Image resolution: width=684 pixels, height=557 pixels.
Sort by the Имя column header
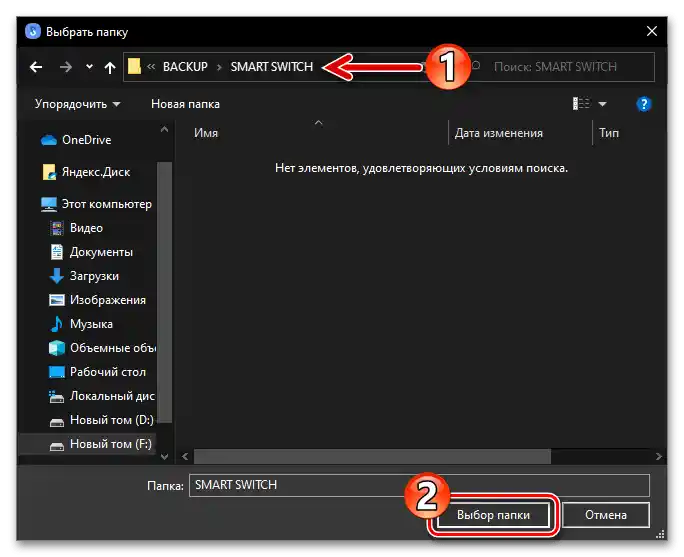tap(205, 133)
